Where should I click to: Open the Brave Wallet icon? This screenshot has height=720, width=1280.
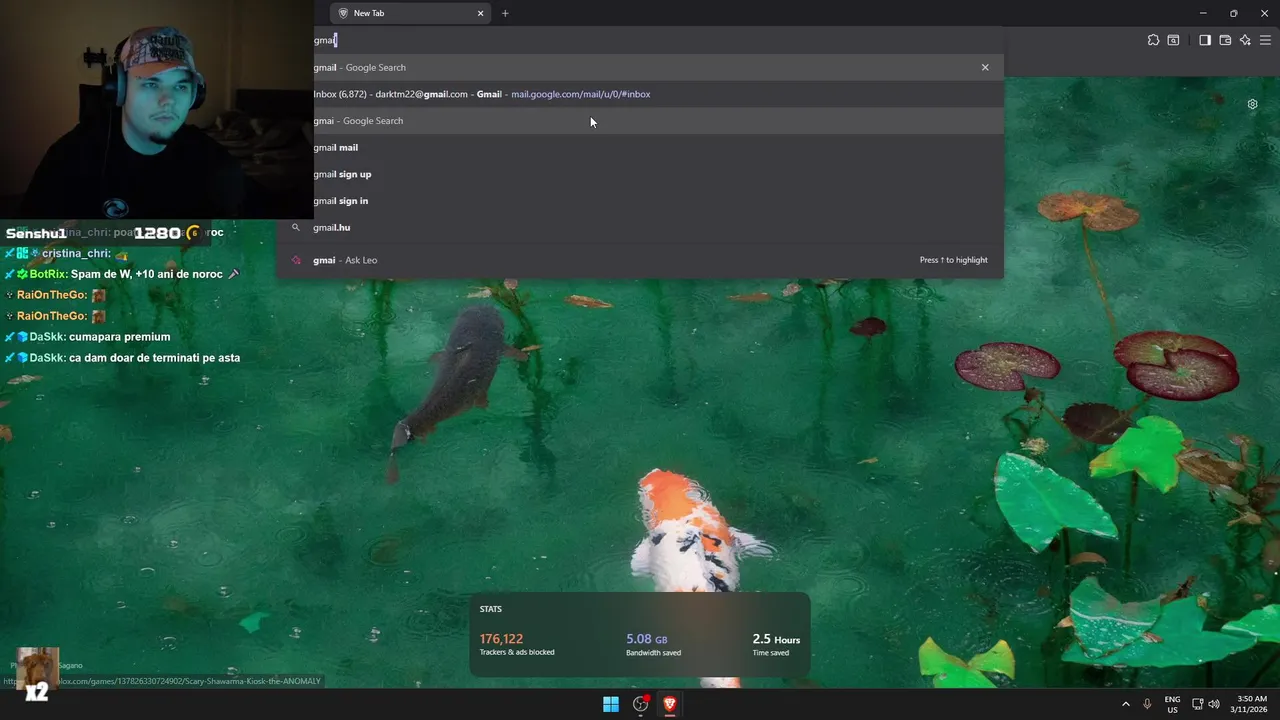tap(1225, 40)
